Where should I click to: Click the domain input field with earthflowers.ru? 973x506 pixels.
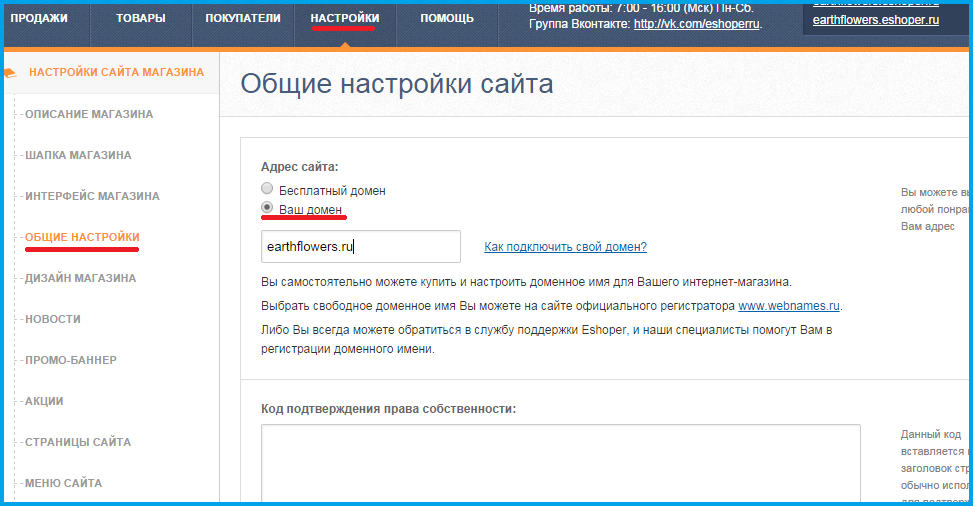coord(360,247)
